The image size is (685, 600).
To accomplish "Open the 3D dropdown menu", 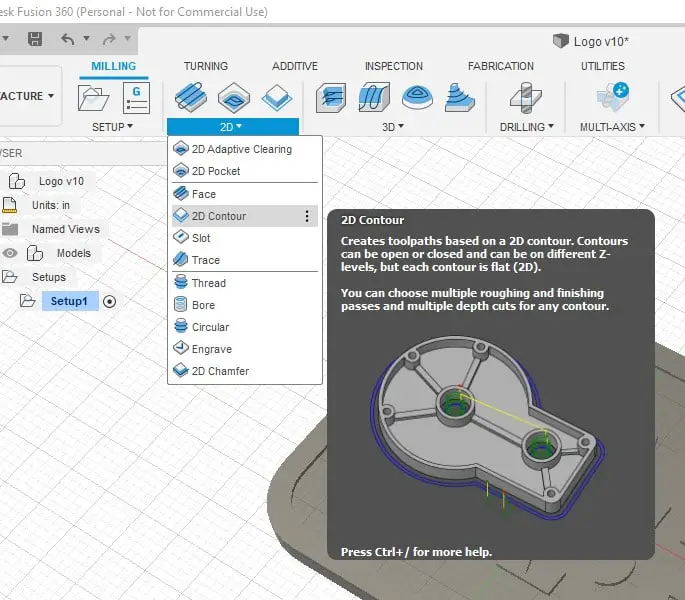I will coord(393,127).
